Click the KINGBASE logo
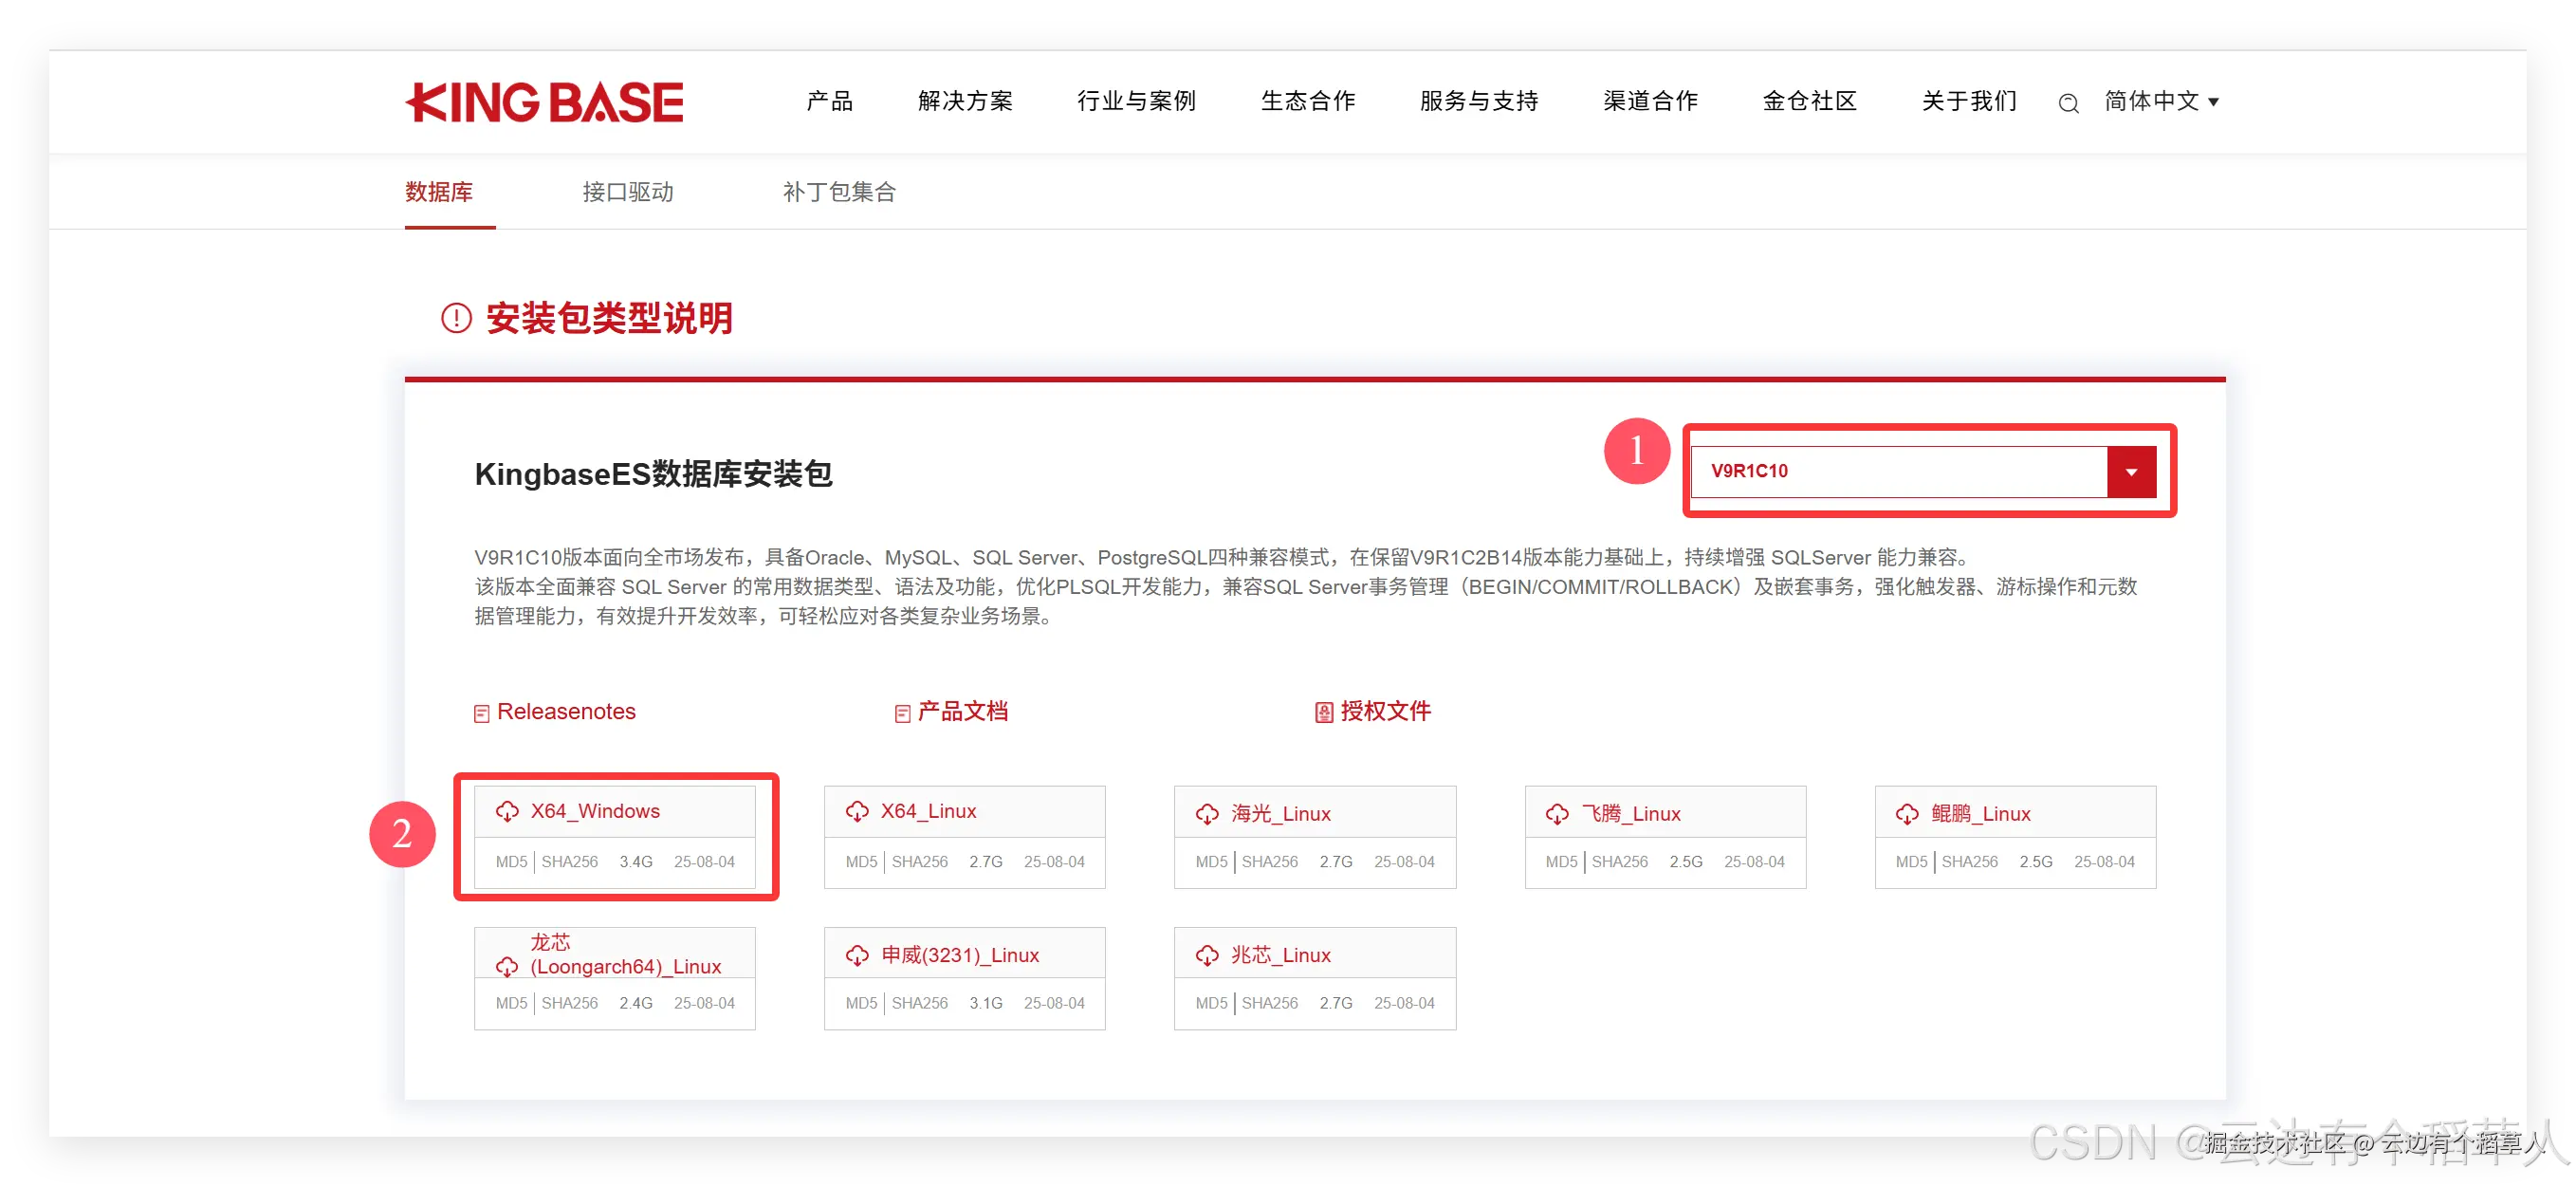This screenshot has width=2576, height=1186. tap(544, 102)
